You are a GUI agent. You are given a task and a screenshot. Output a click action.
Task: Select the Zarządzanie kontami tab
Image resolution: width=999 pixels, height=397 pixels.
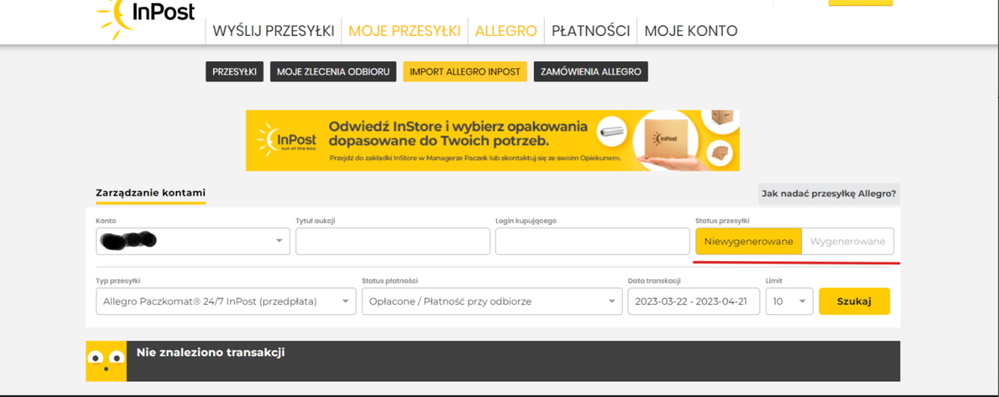150,192
